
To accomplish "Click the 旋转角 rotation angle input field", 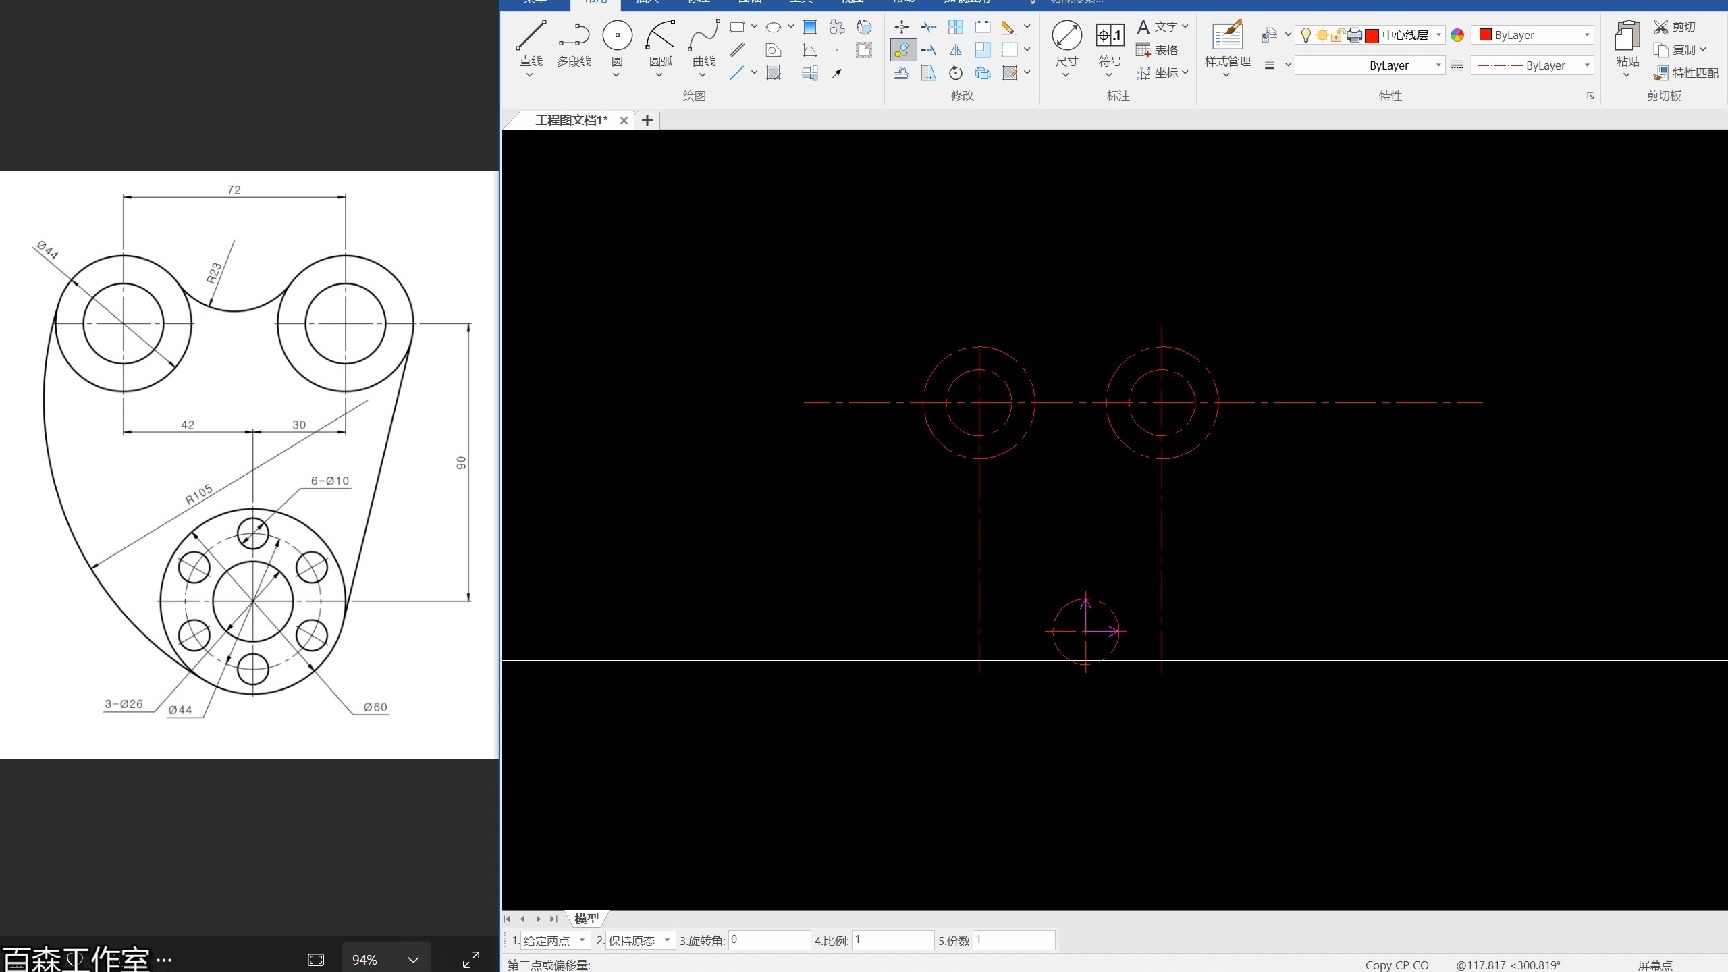I will pos(768,940).
